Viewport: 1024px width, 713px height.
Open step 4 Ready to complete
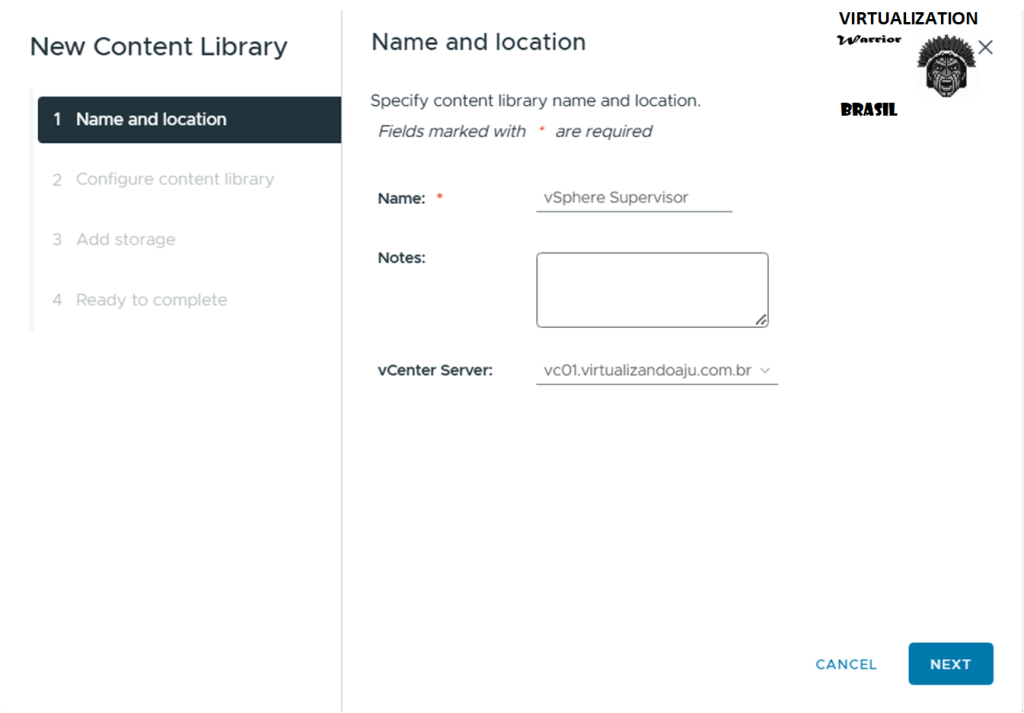coord(151,300)
